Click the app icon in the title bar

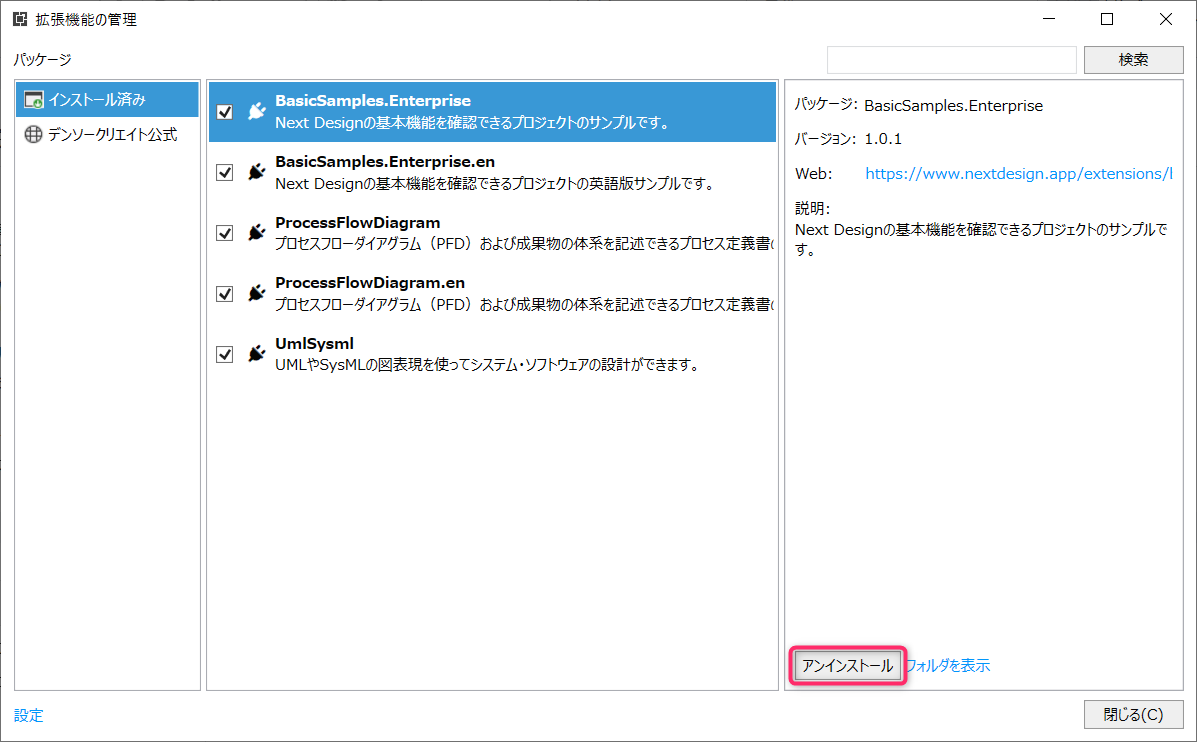click(20, 19)
